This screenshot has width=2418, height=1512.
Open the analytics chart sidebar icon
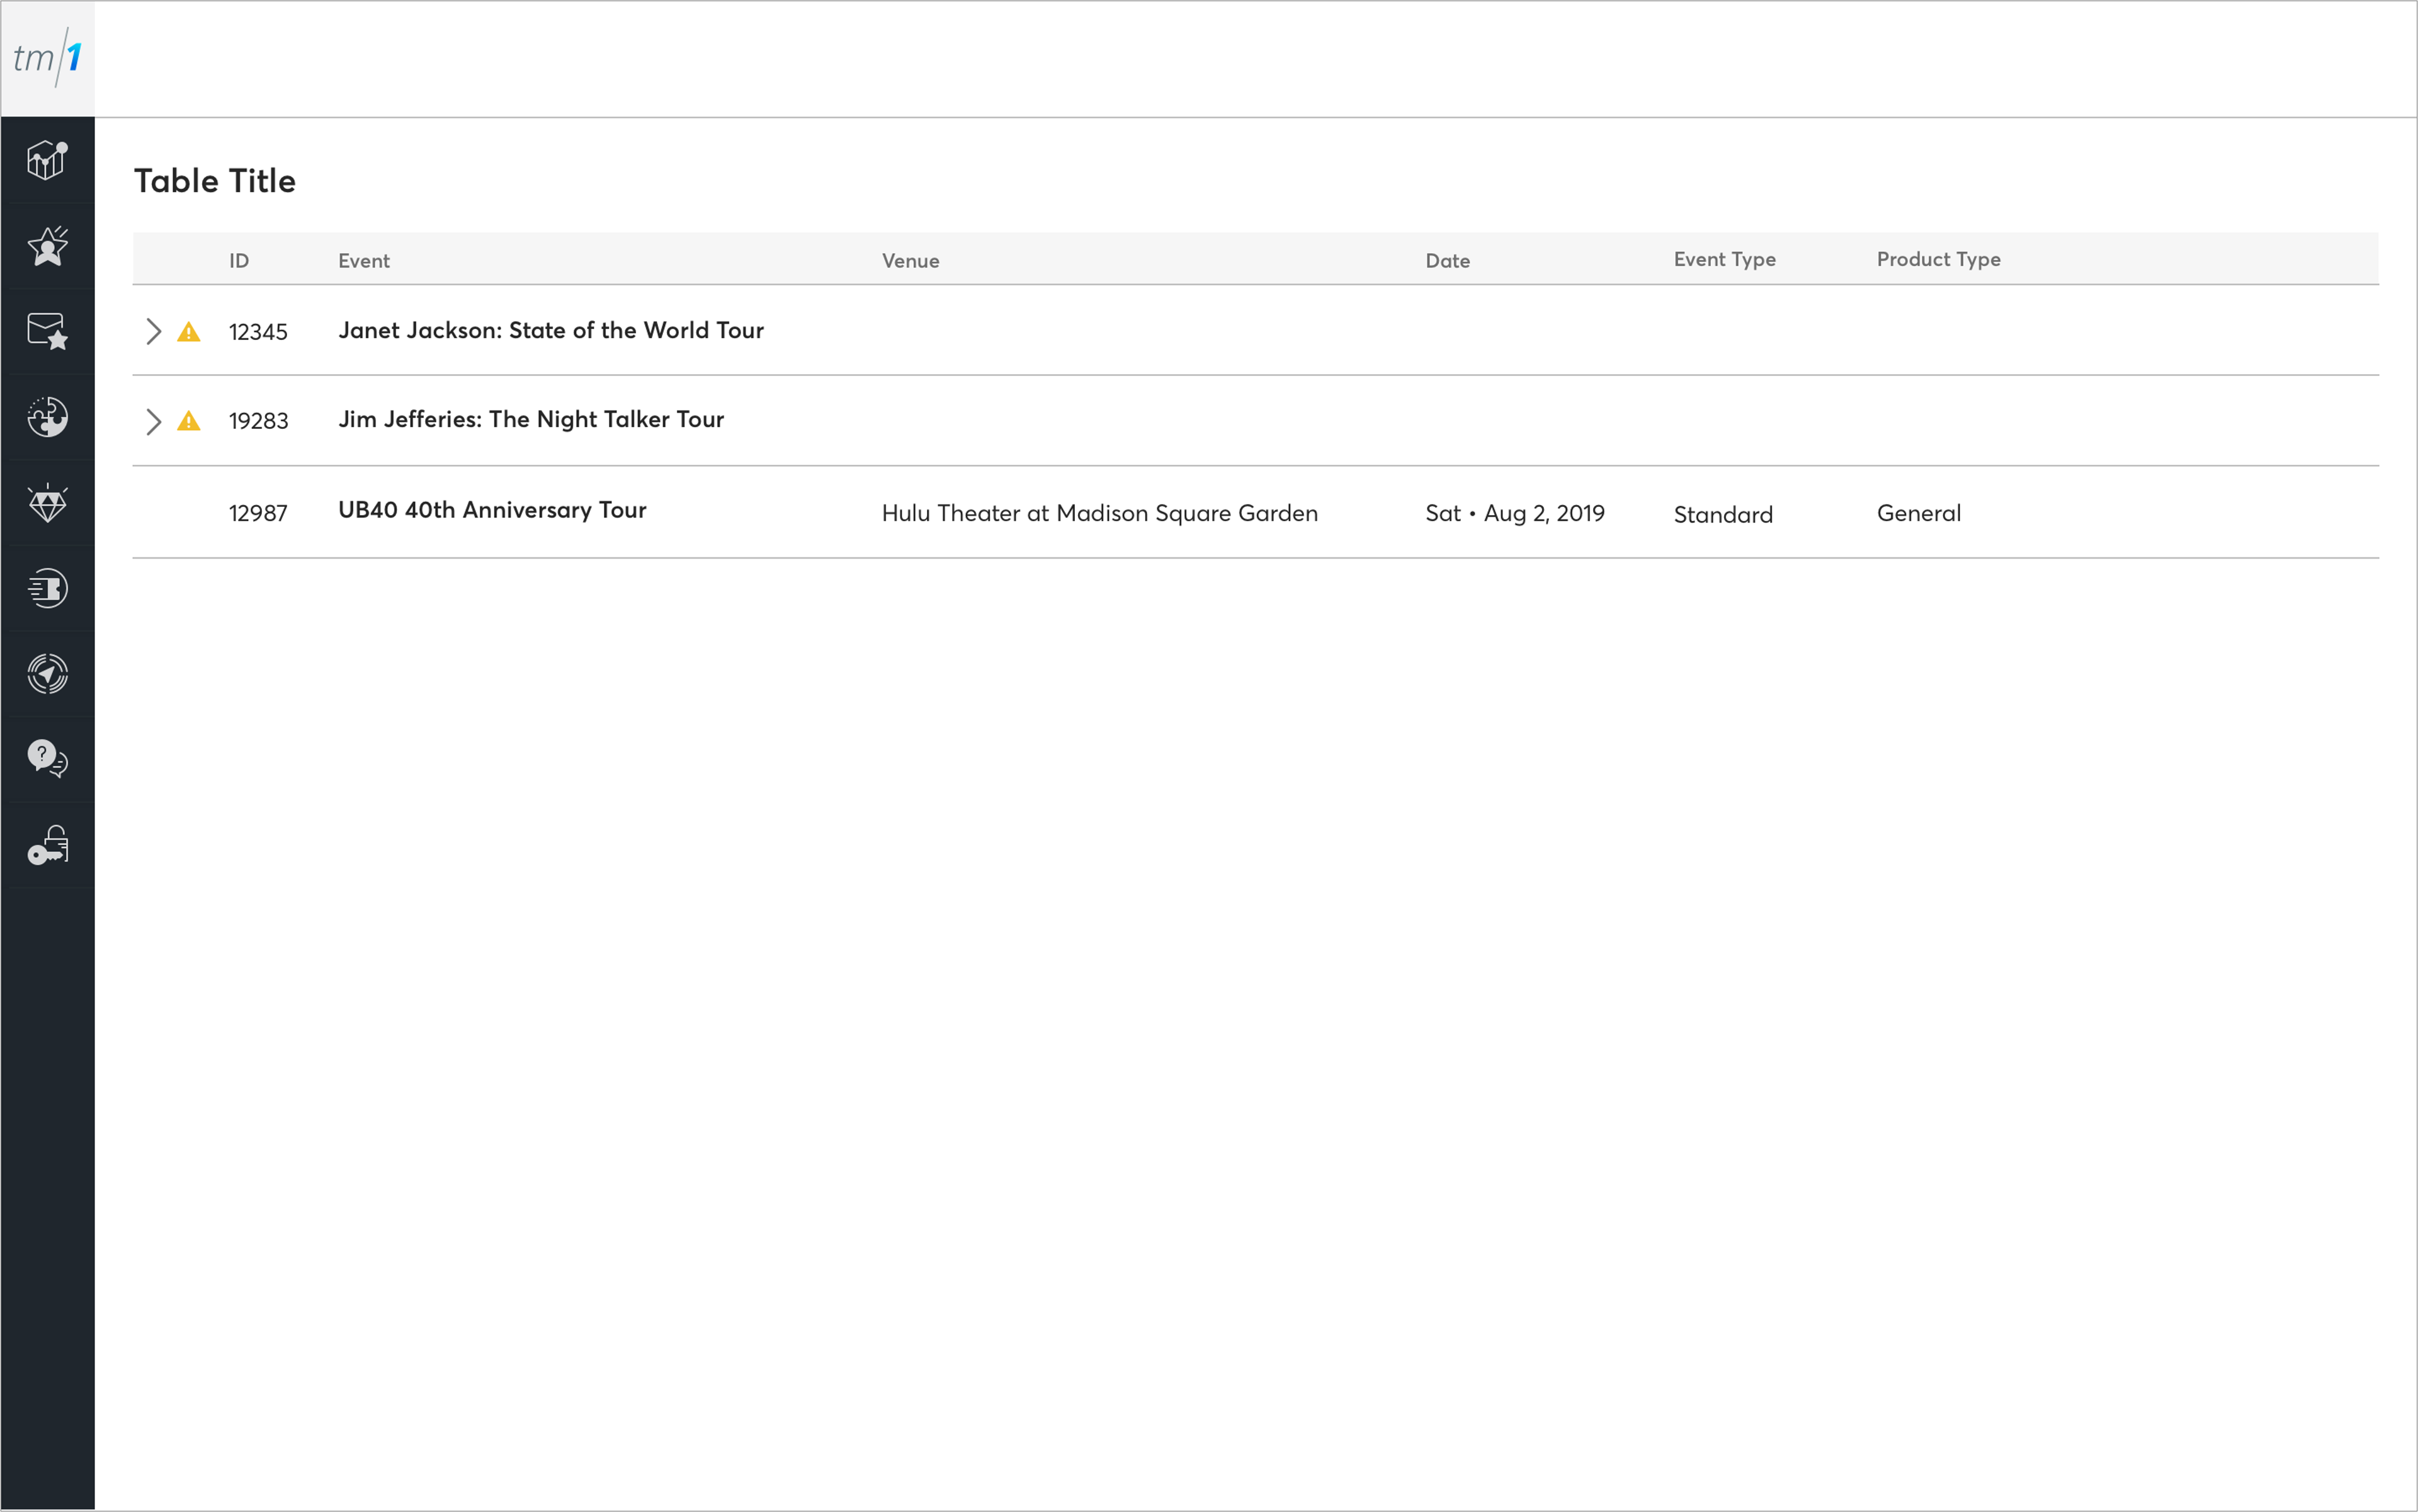[47, 160]
